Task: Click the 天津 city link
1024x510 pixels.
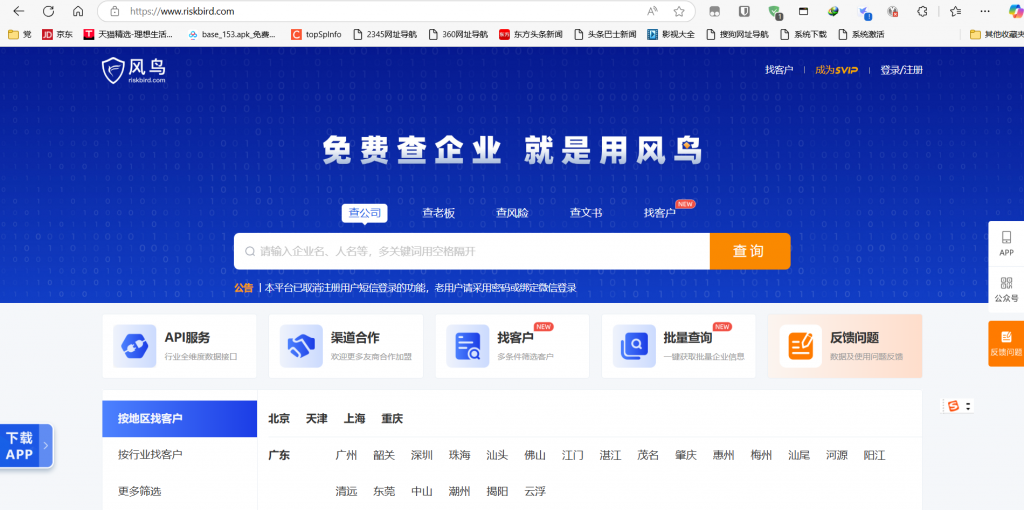Action: pos(317,419)
